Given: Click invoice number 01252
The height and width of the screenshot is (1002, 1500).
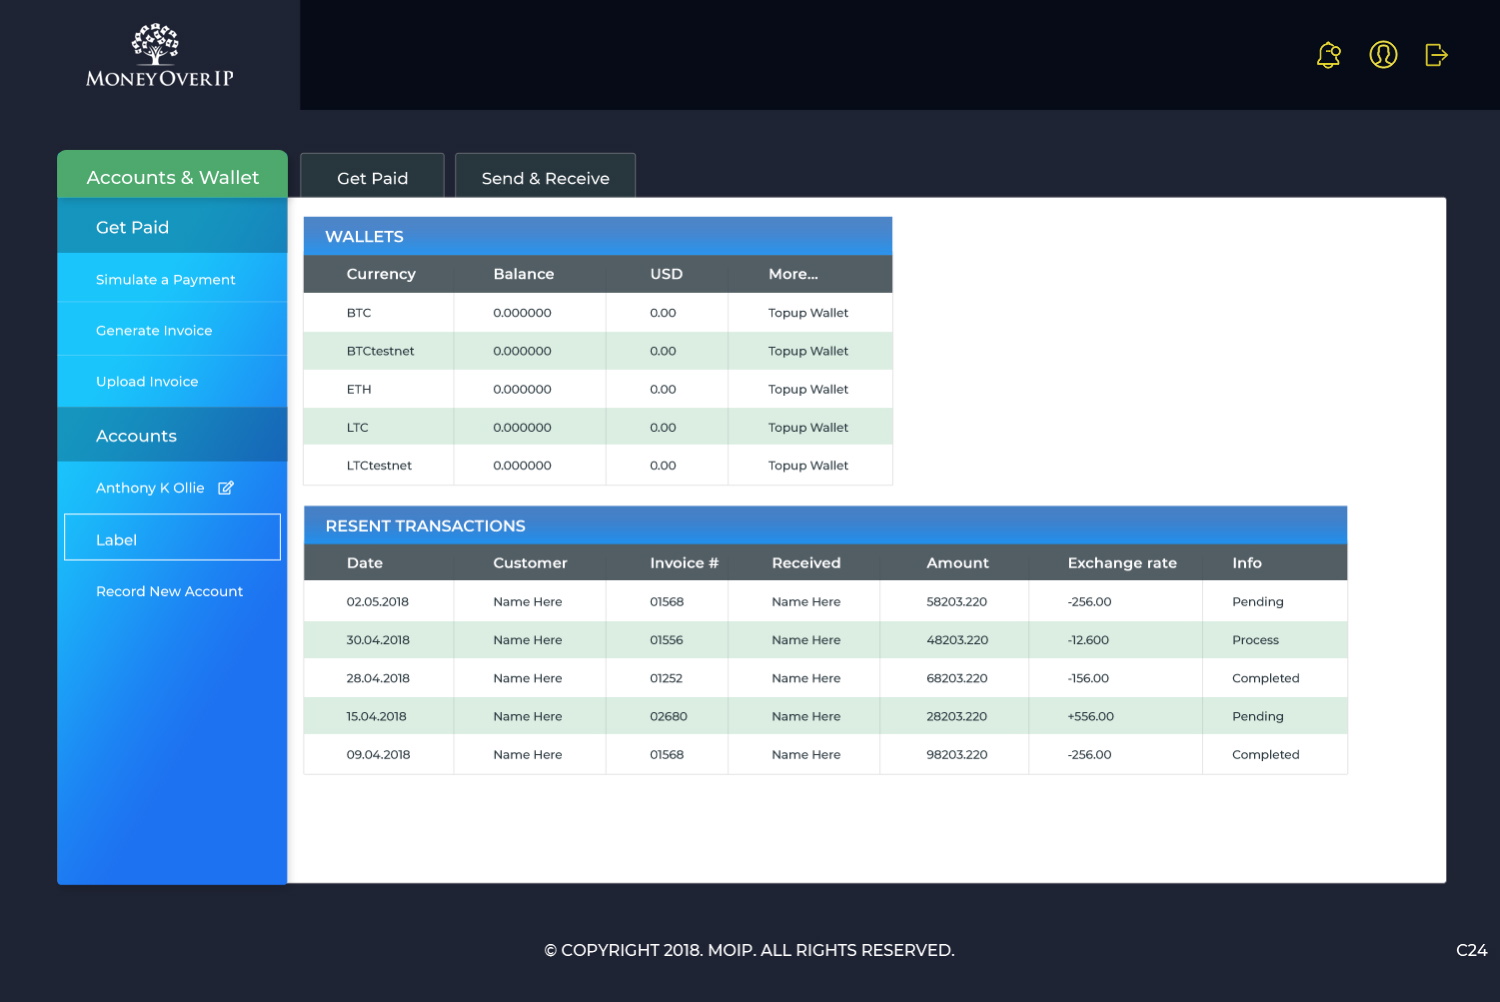Looking at the screenshot, I should pyautogui.click(x=666, y=678).
